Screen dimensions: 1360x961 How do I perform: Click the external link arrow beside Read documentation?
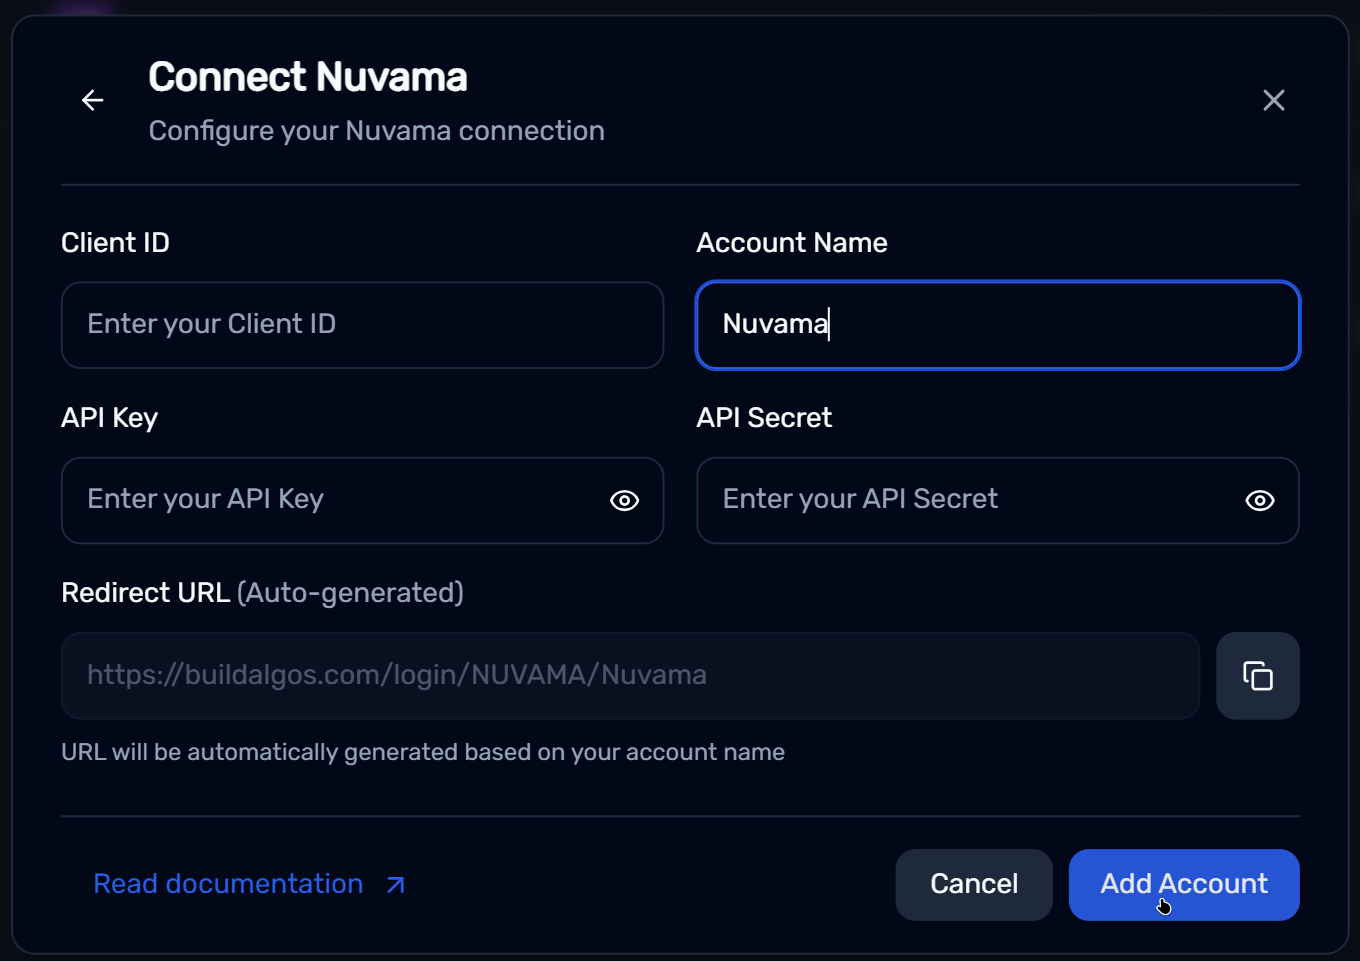396,885
